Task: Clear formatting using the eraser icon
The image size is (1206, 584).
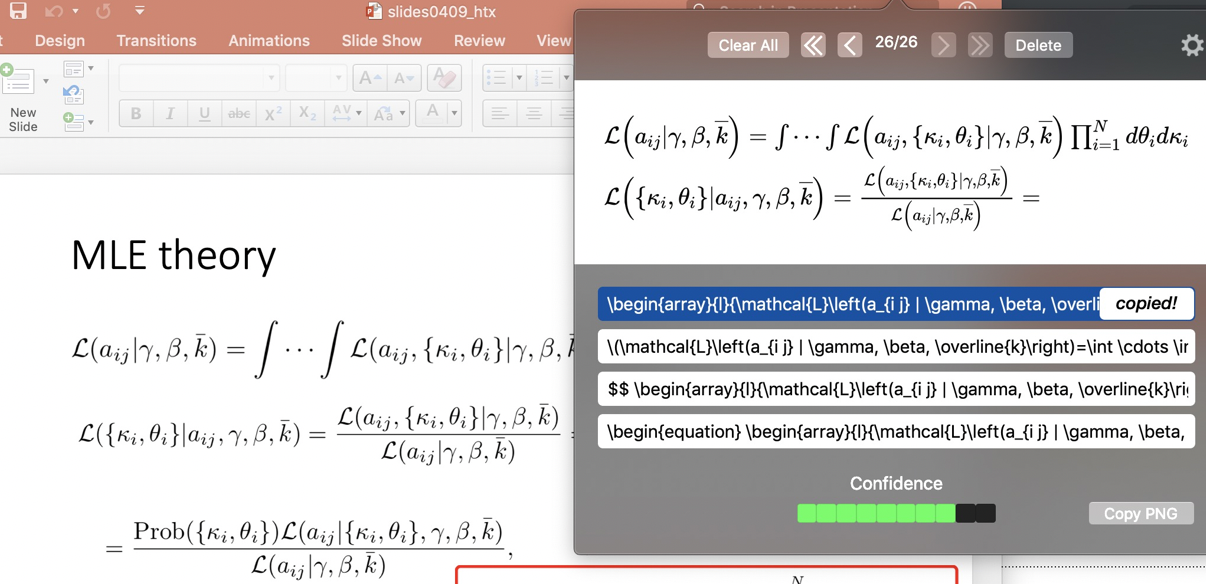Action: [x=443, y=77]
